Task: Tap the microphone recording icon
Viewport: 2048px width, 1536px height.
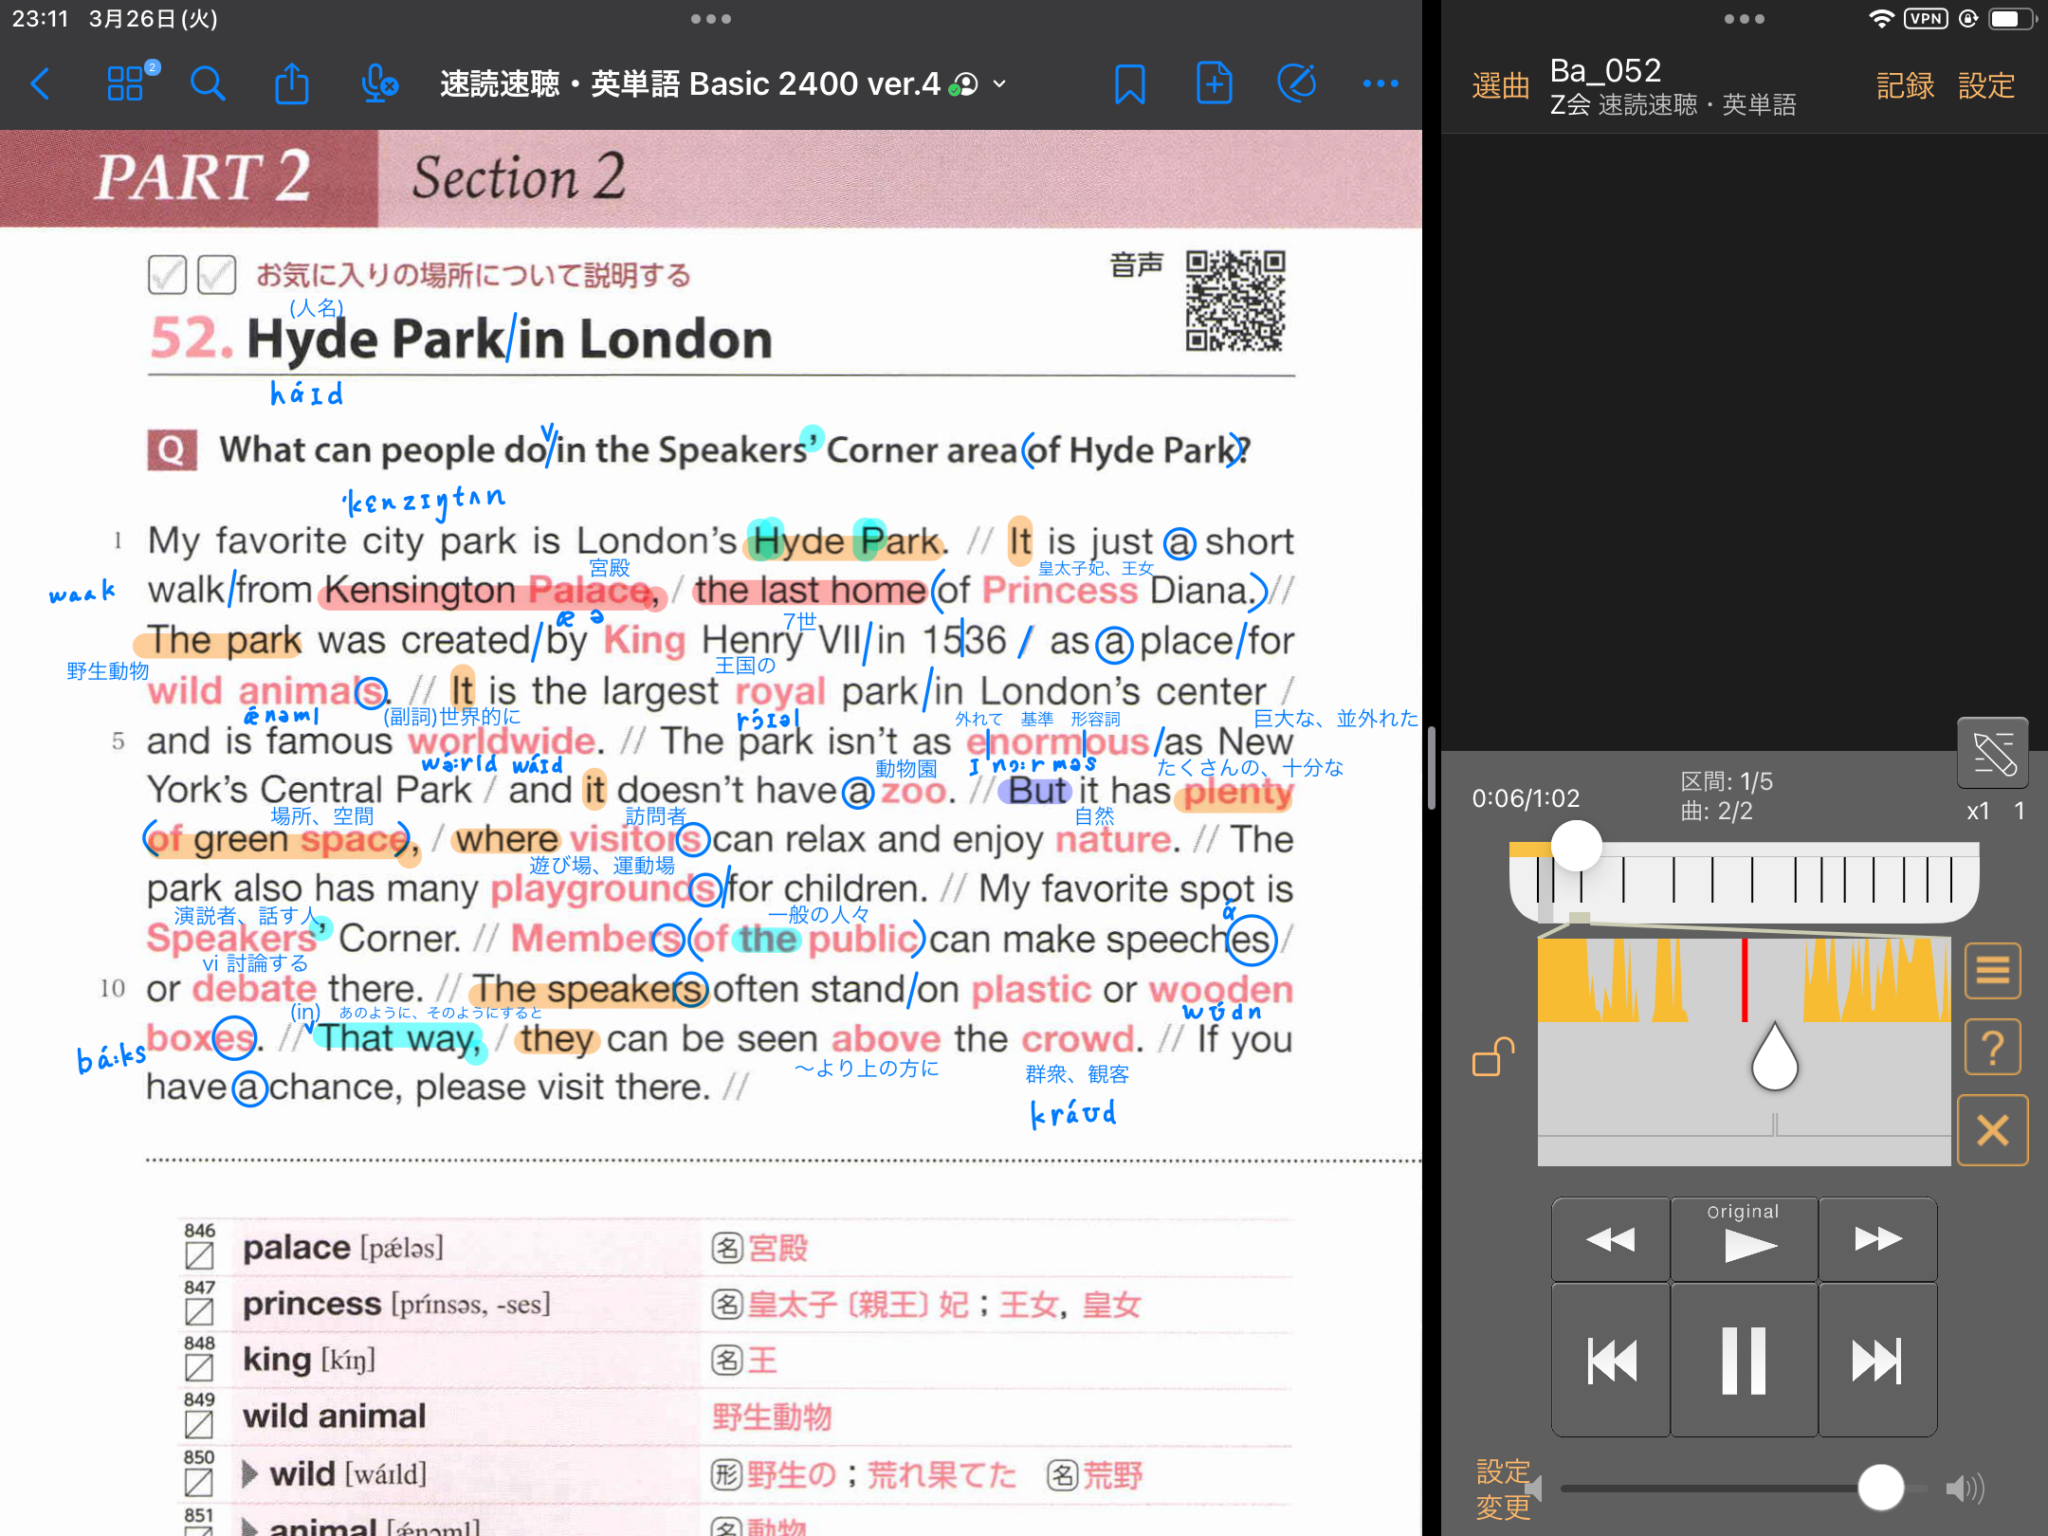Action: 378,84
